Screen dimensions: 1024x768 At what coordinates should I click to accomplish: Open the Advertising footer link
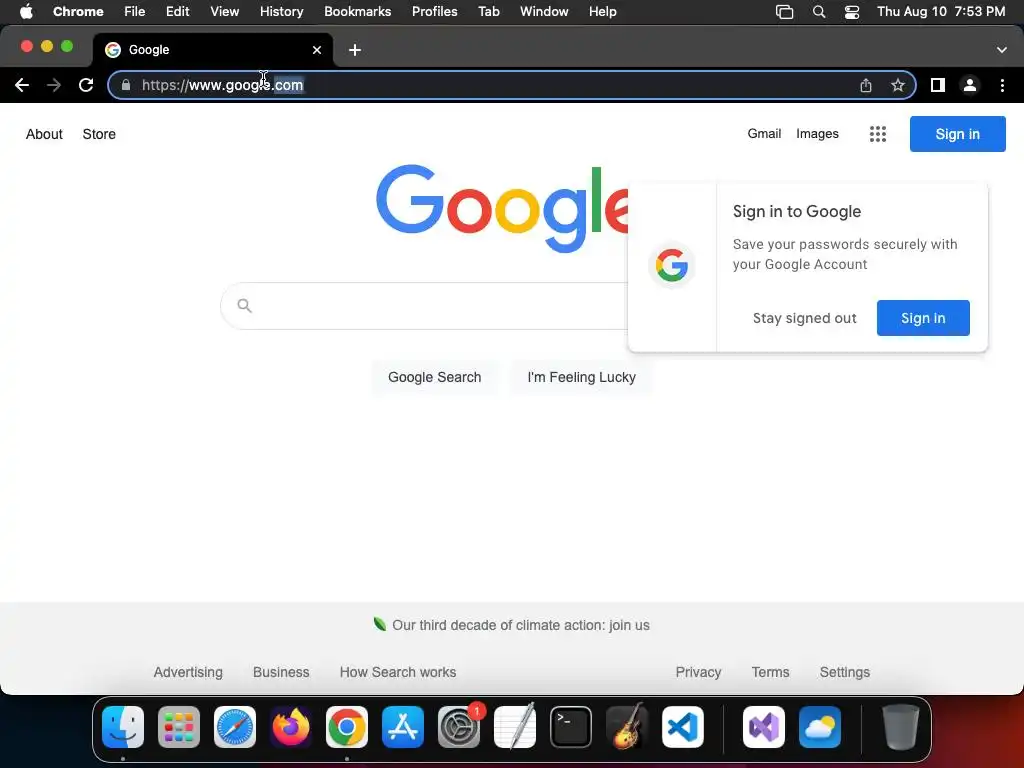[188, 672]
